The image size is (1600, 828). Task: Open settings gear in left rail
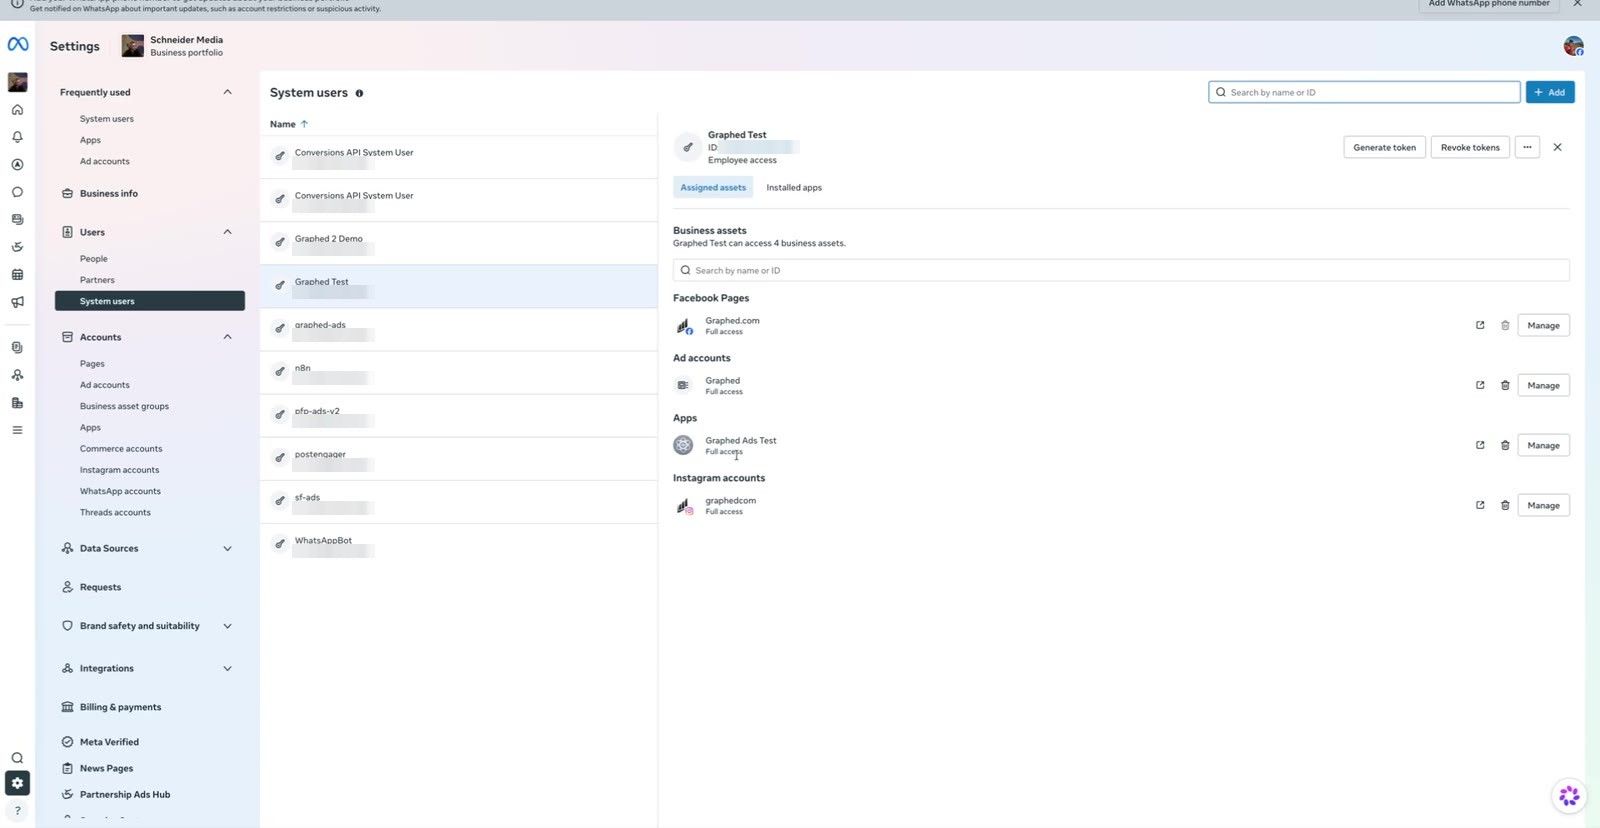pos(17,783)
